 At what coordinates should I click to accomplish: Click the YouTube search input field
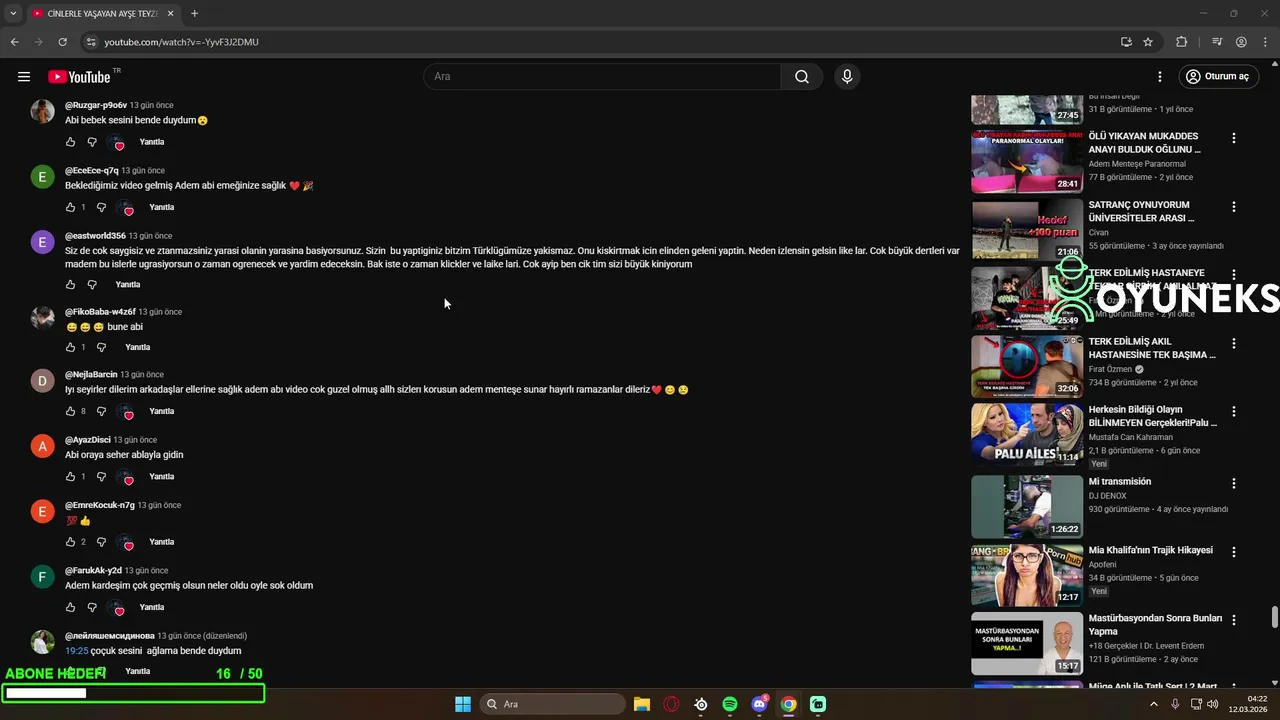[x=603, y=76]
